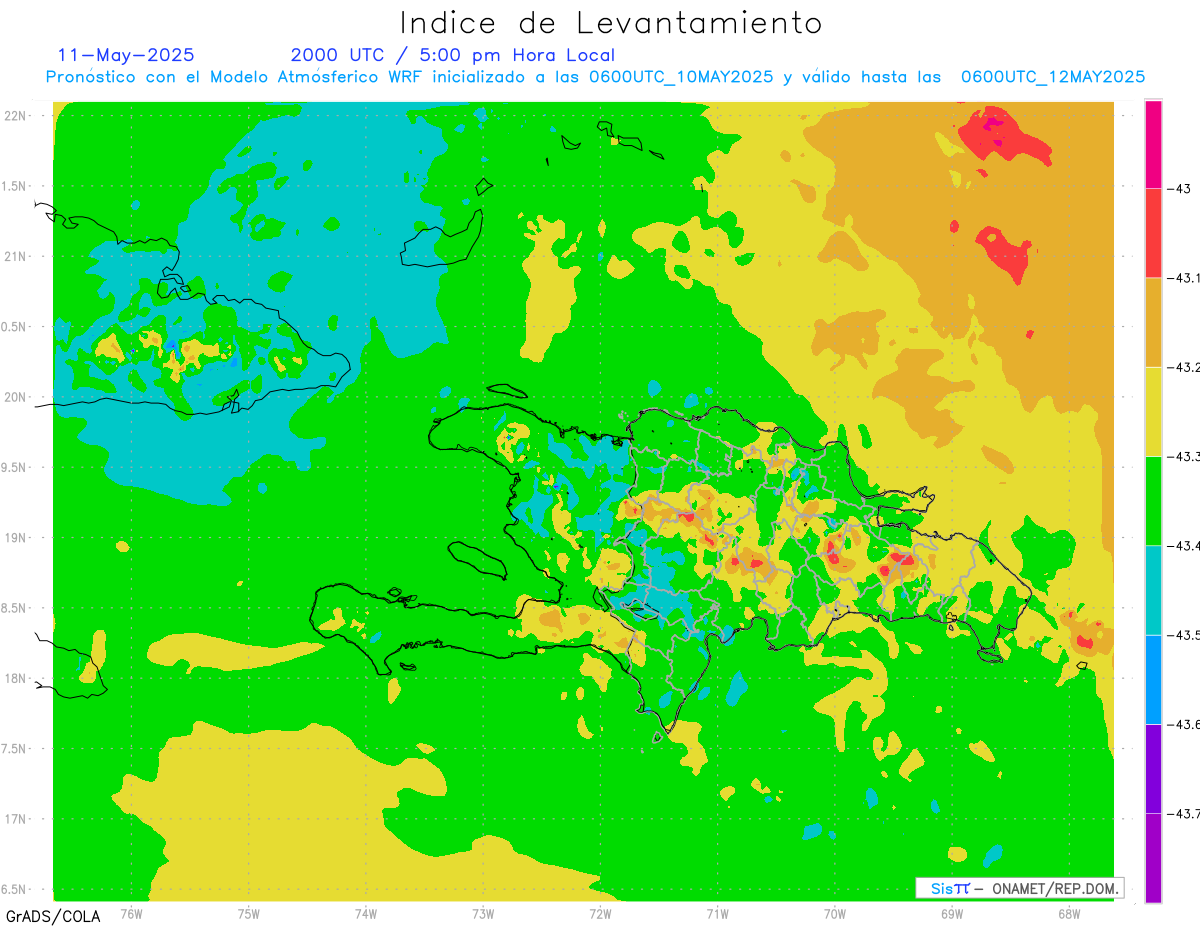Image resolution: width=1200 pixels, height=927 pixels.
Task: Select the legend value '-43.5'
Action: click(1183, 635)
